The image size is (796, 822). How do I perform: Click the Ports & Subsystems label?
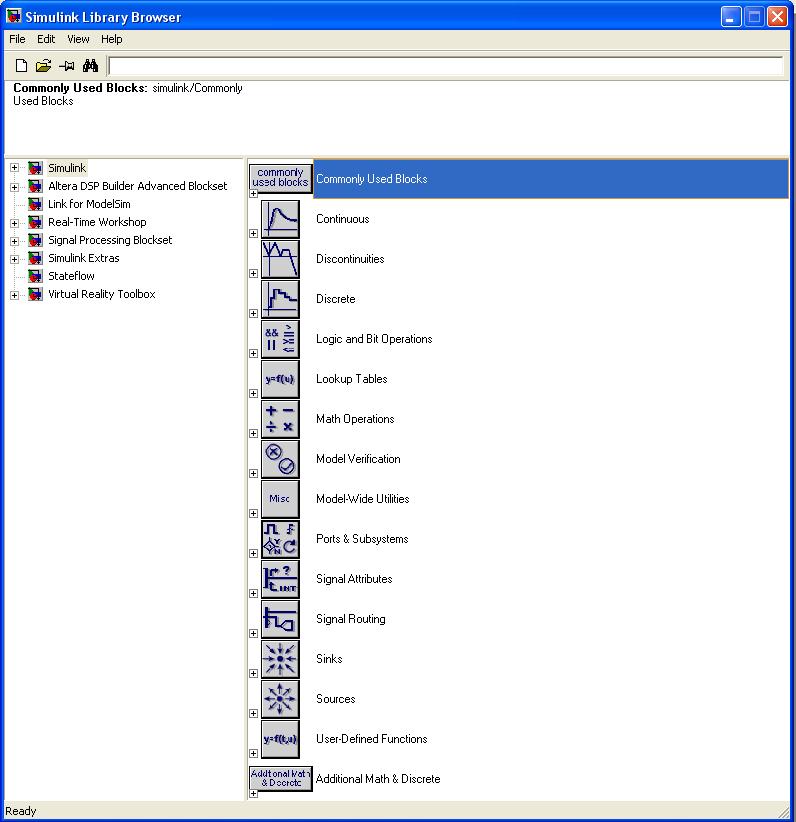click(362, 539)
